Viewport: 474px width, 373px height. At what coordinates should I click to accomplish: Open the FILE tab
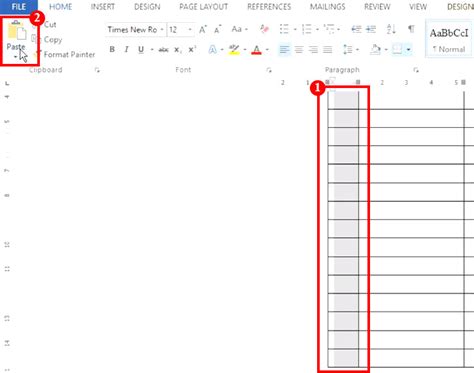pos(19,7)
